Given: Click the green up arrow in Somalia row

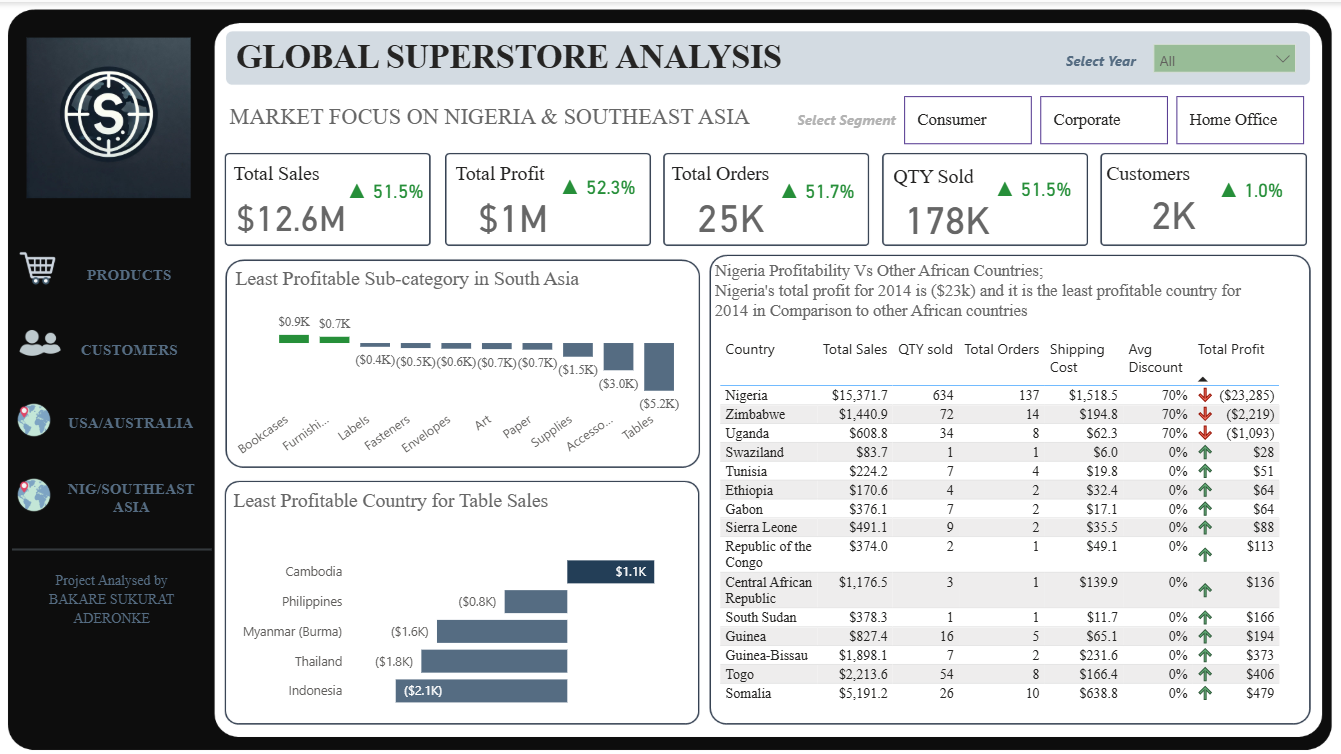Looking at the screenshot, I should 1205,693.
